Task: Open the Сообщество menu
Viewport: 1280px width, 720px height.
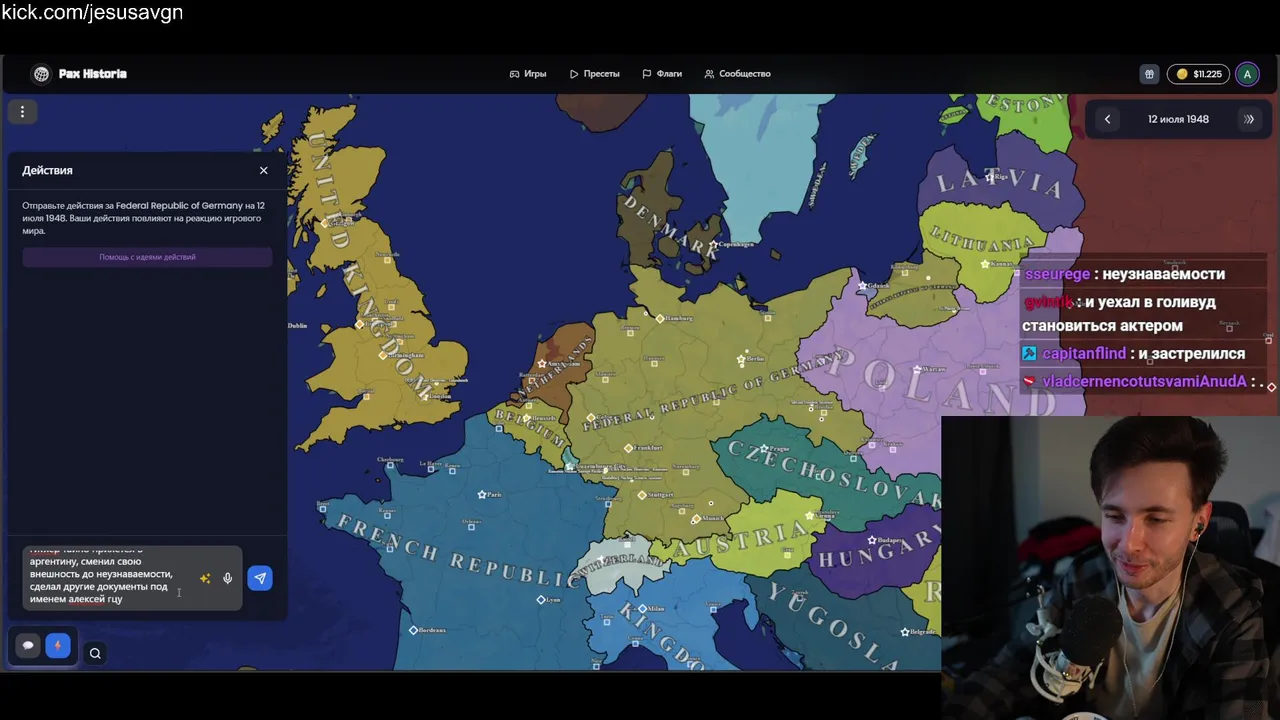Action: (738, 74)
